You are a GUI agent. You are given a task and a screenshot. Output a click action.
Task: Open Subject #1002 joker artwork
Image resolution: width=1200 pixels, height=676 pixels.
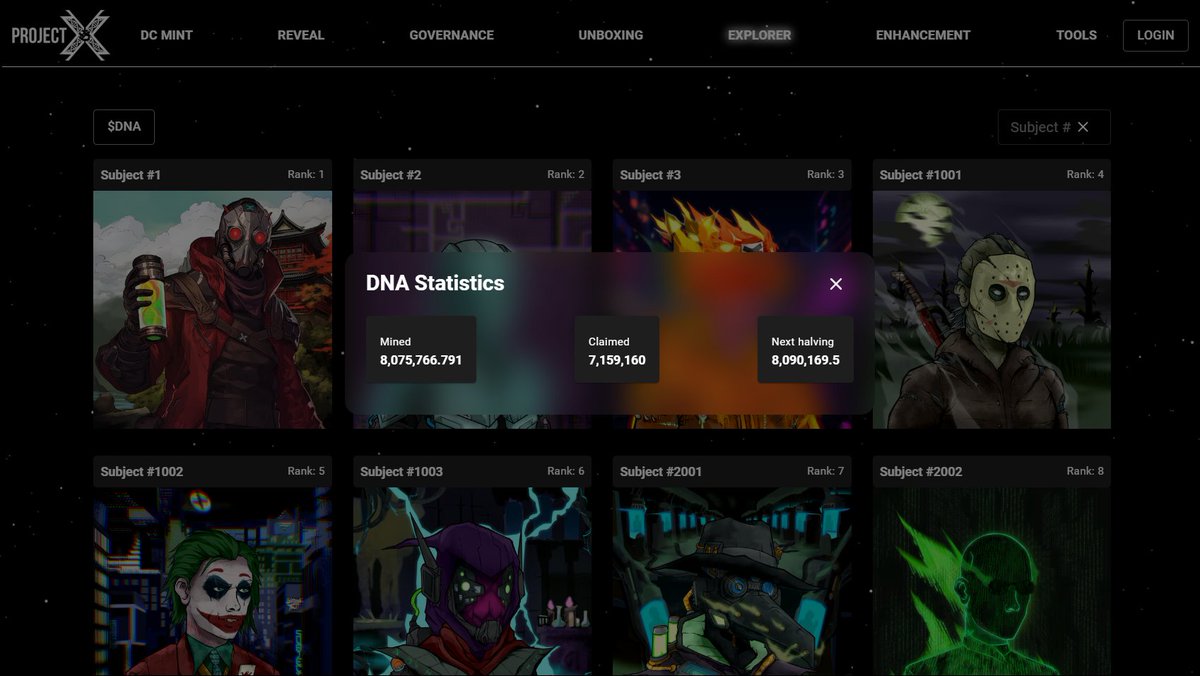point(212,581)
